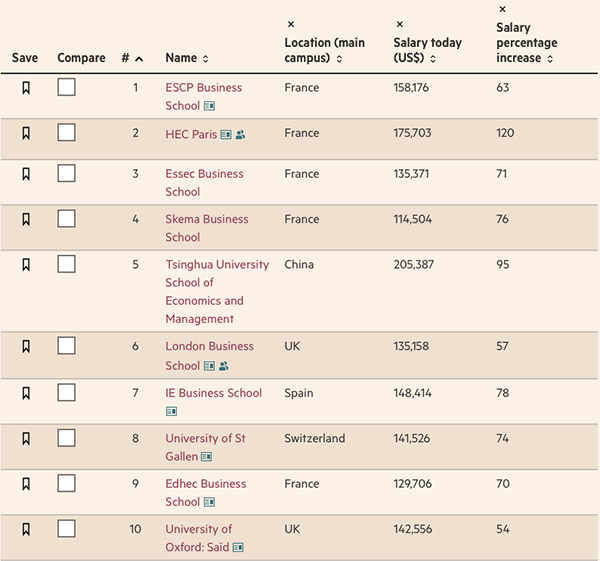Open Edhec Business School profile card icon
Image resolution: width=600 pixels, height=561 pixels.
tap(209, 502)
